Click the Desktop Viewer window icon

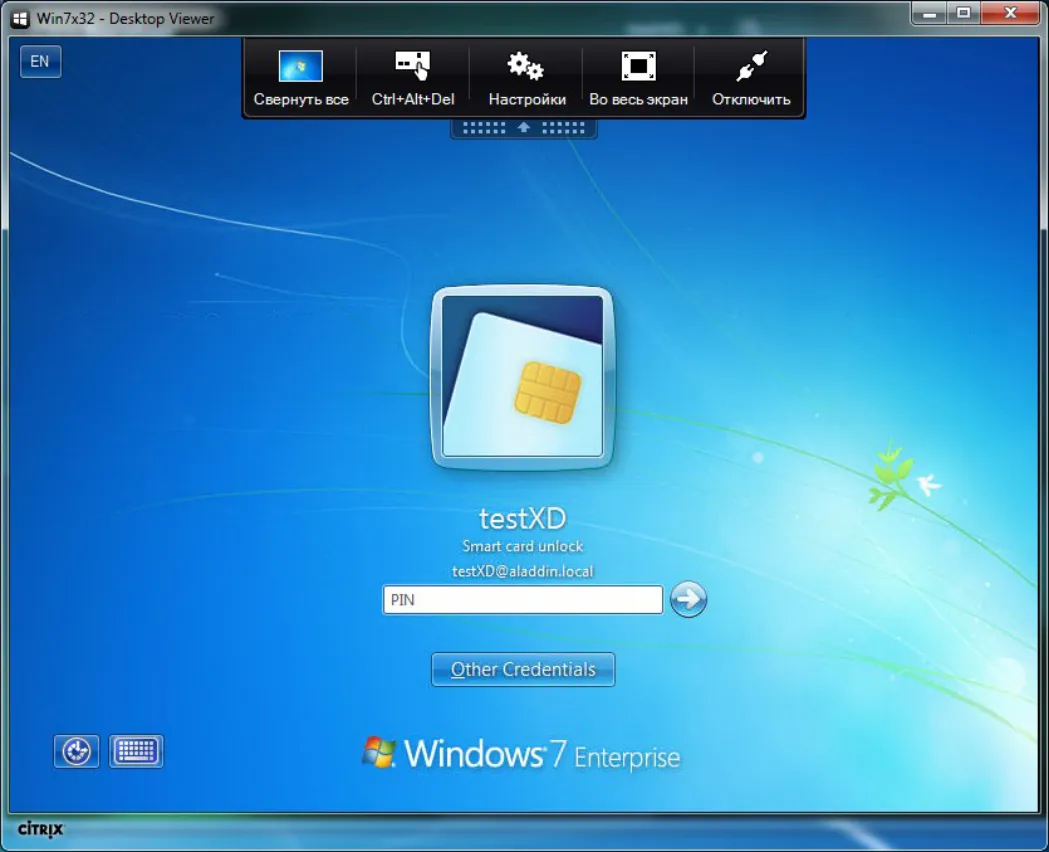click(20, 19)
